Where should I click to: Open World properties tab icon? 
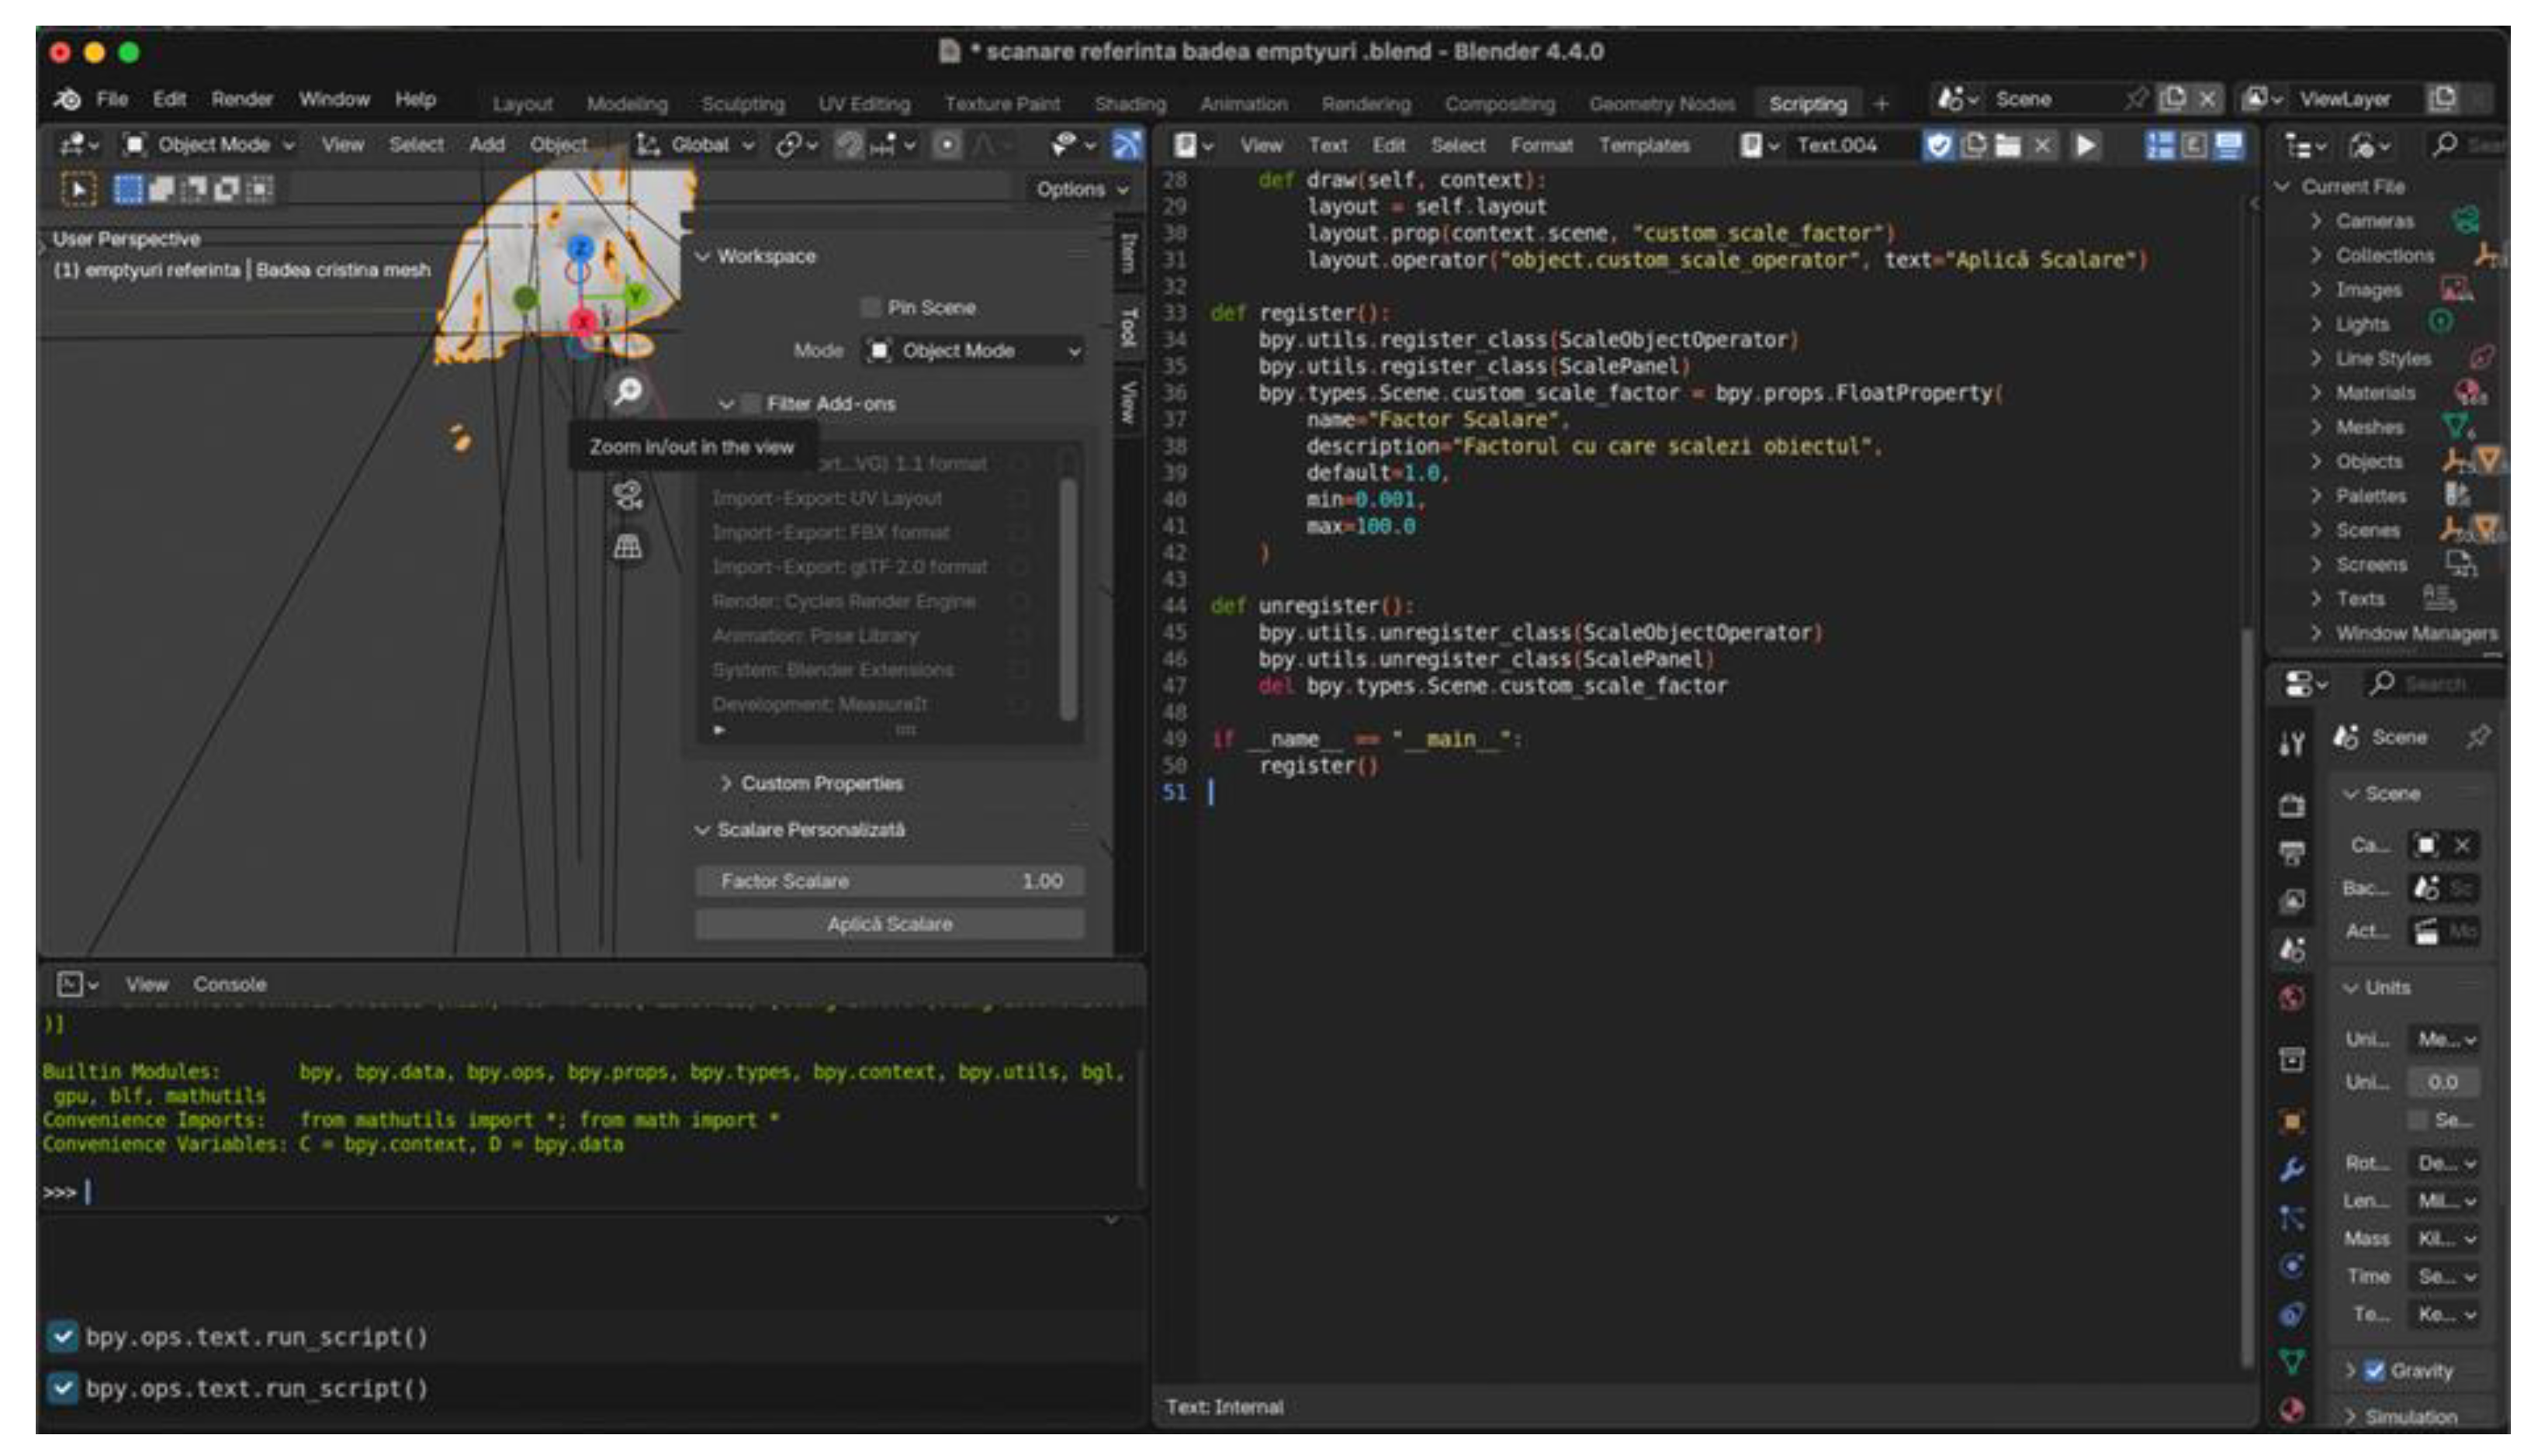tap(2292, 997)
